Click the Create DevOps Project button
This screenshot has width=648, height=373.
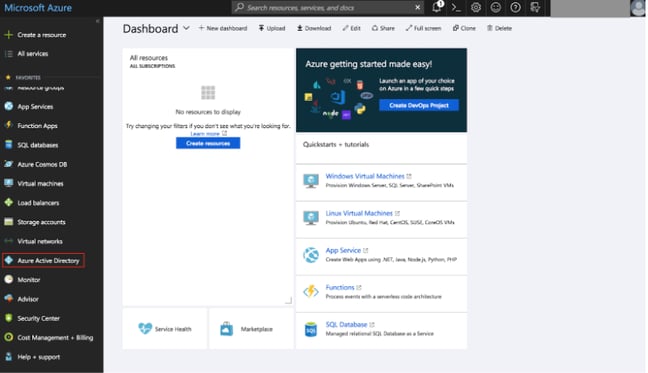point(419,105)
